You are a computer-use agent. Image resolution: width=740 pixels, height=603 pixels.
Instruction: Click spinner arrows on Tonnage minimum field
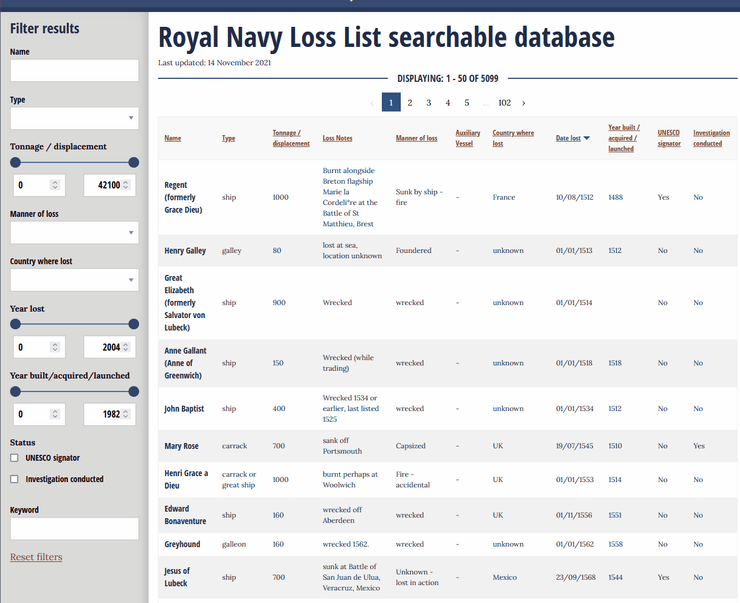click(x=56, y=185)
